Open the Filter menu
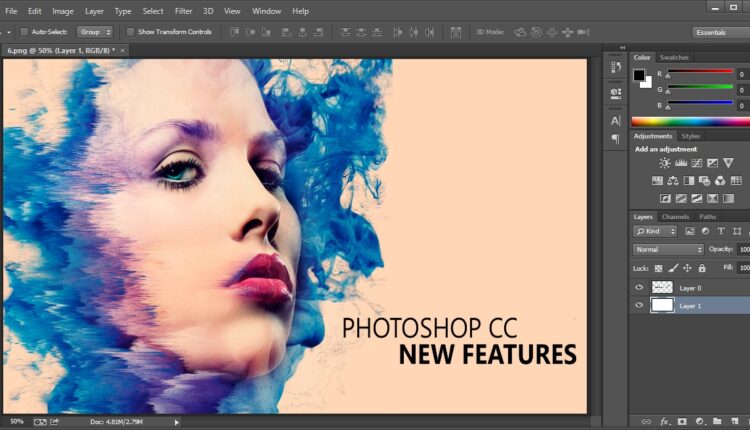Viewport: 750px width, 430px height. [183, 11]
